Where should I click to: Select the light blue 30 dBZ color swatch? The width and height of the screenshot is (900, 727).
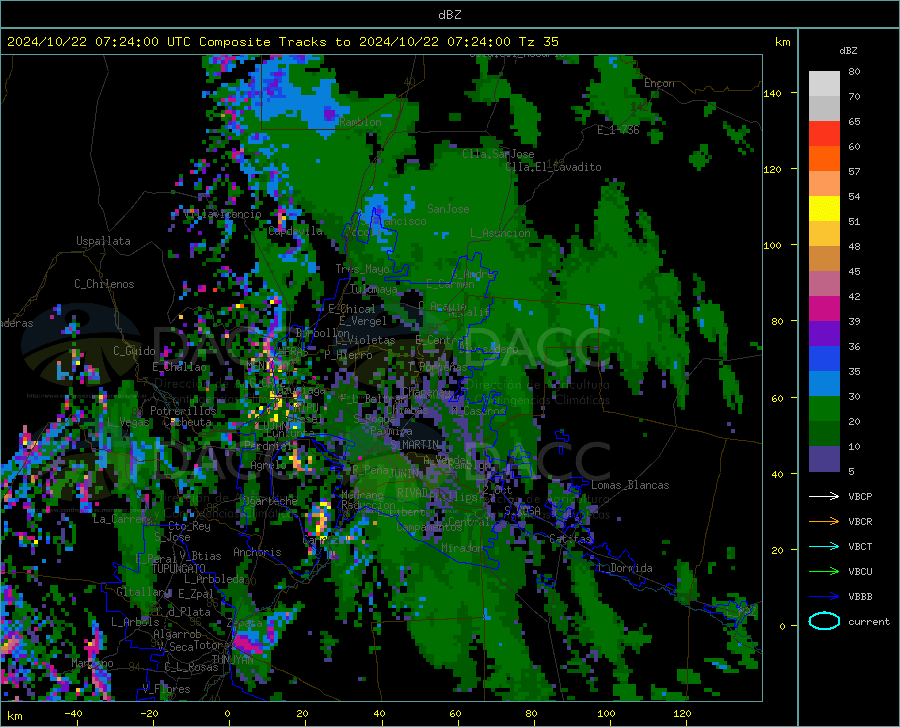(x=824, y=384)
